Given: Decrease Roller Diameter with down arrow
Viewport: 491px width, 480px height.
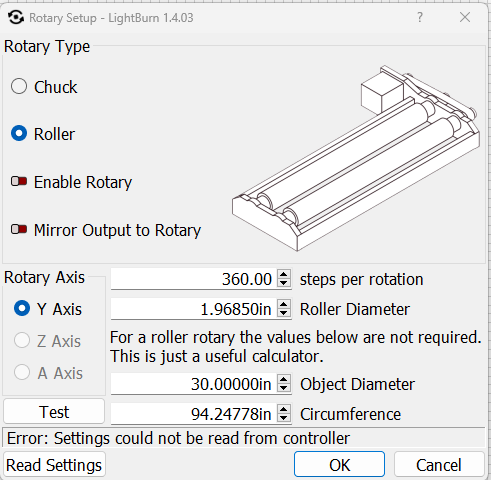Looking at the screenshot, I should tap(284, 313).
